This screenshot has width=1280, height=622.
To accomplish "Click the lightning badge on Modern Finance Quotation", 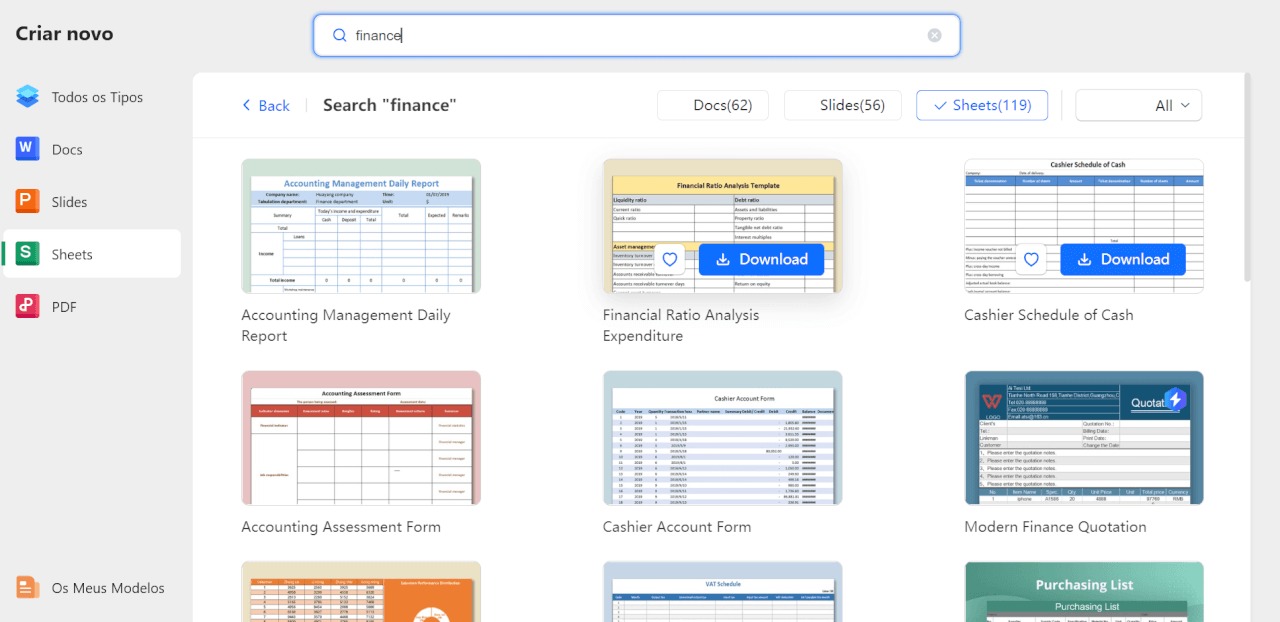I will click(x=1175, y=399).
